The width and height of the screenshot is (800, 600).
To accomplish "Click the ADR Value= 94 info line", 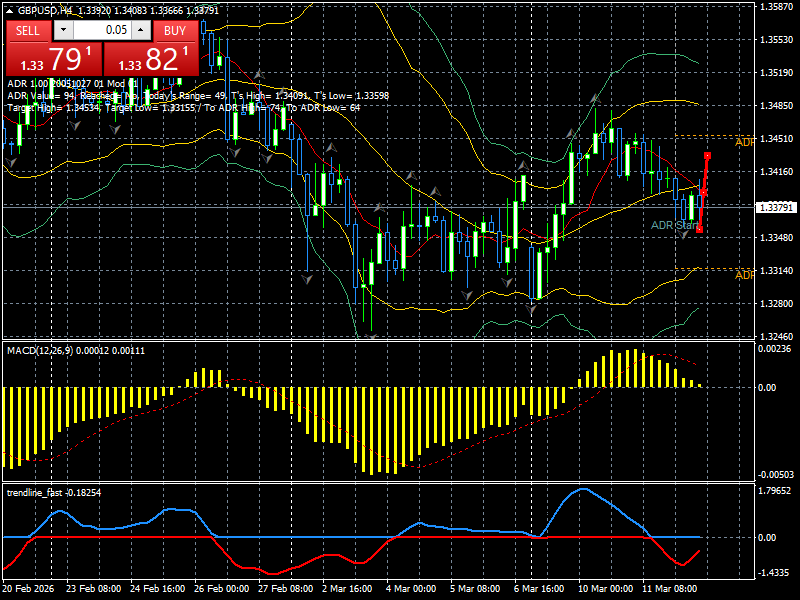I will click(x=198, y=95).
